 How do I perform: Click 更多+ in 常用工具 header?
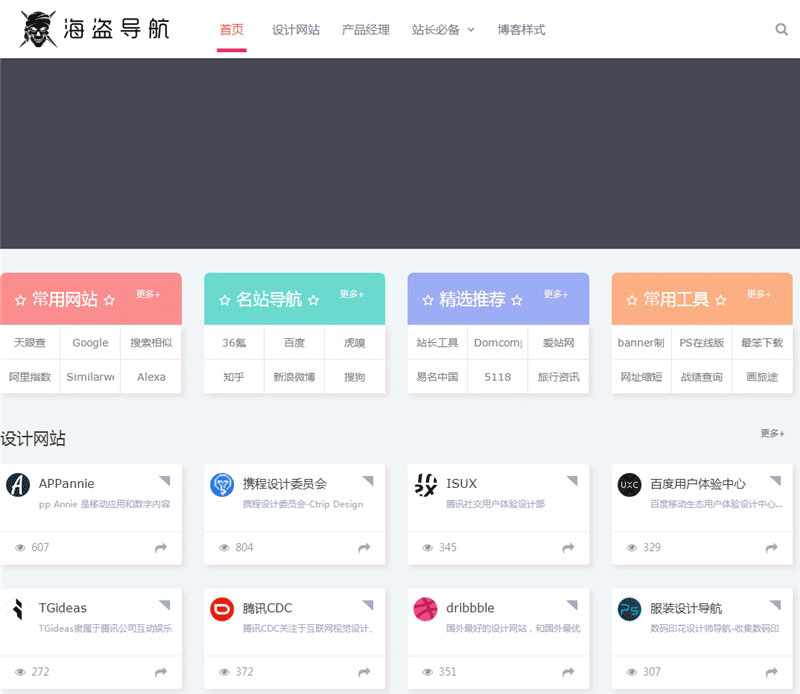point(759,294)
